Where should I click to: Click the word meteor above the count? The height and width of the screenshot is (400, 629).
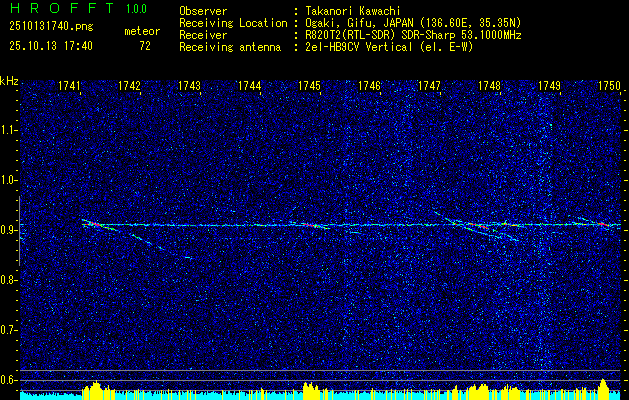[x=142, y=31]
